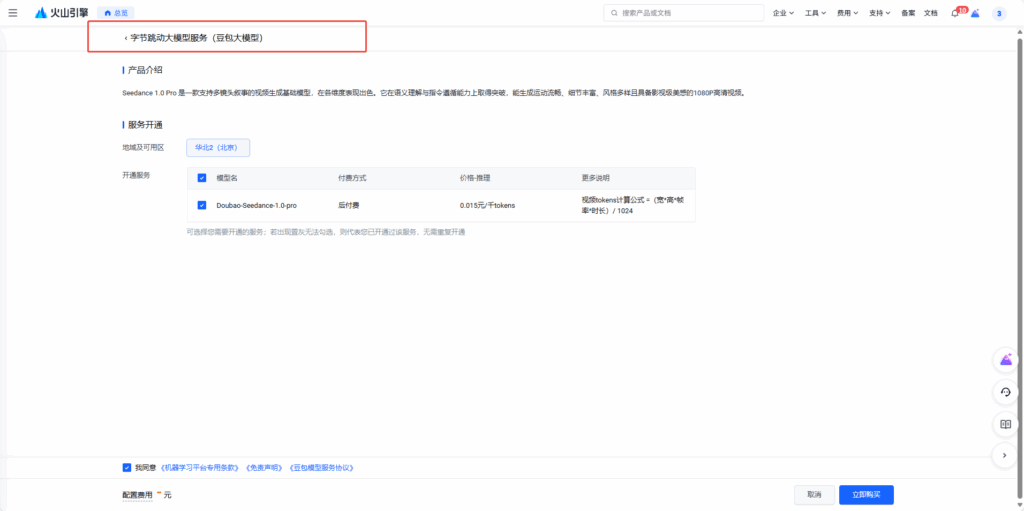Toggle the 我同意 agreement checkbox
This screenshot has width=1024, height=511.
(x=127, y=467)
